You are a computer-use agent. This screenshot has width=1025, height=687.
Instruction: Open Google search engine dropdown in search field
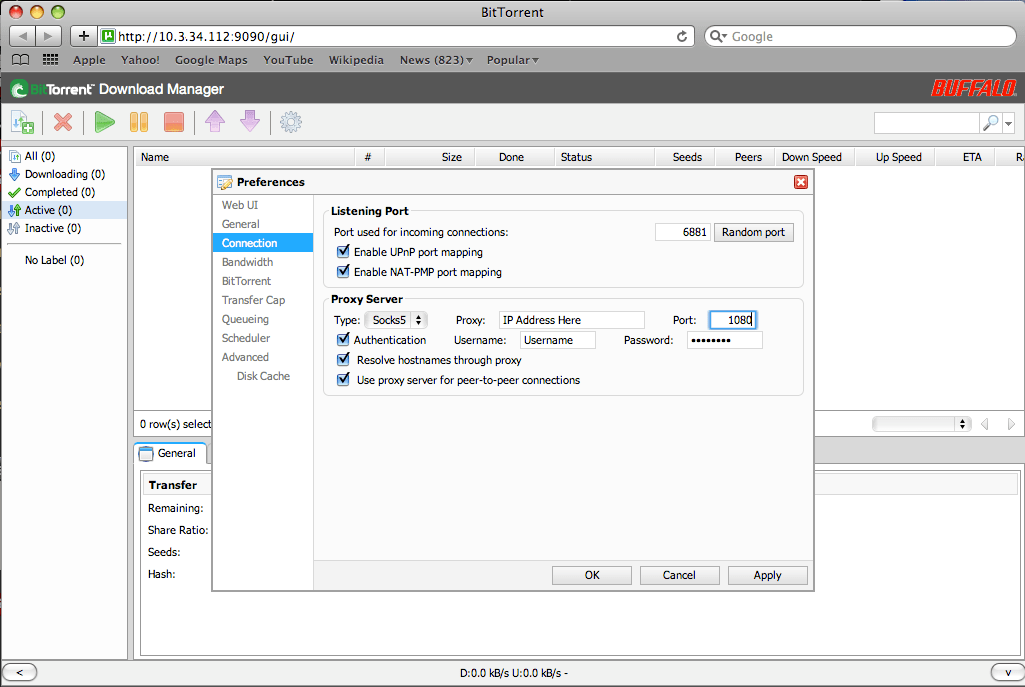(x=718, y=37)
